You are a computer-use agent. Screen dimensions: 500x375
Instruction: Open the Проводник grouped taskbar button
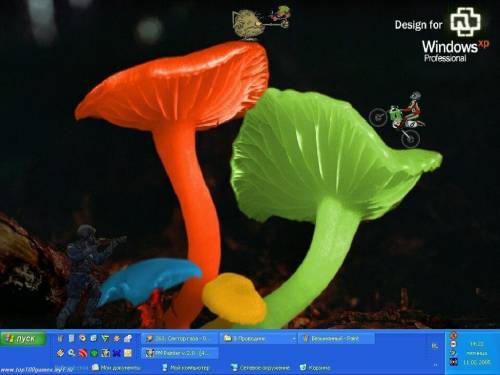(x=258, y=339)
